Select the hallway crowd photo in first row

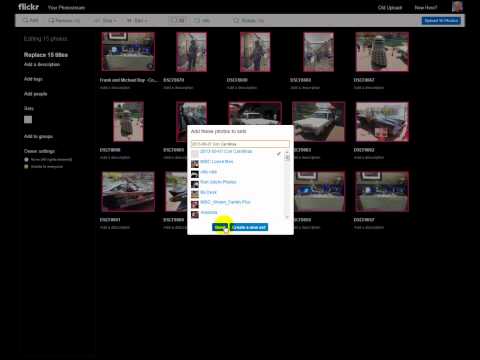[318, 52]
